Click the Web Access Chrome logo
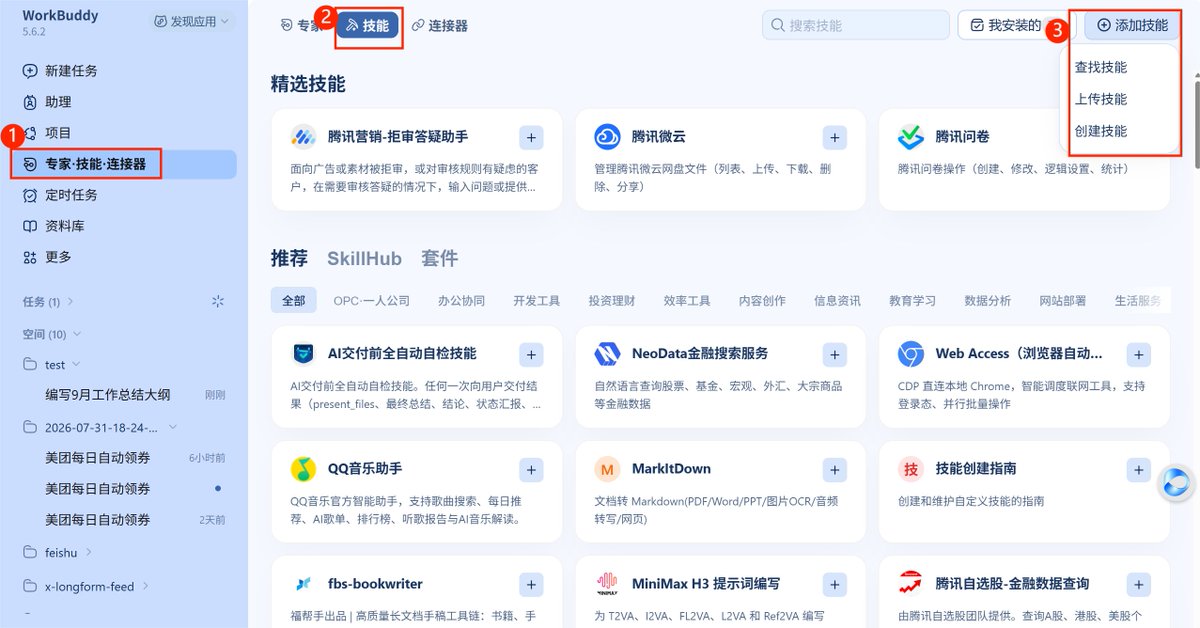Screen dimensions: 1200x628 pos(911,353)
